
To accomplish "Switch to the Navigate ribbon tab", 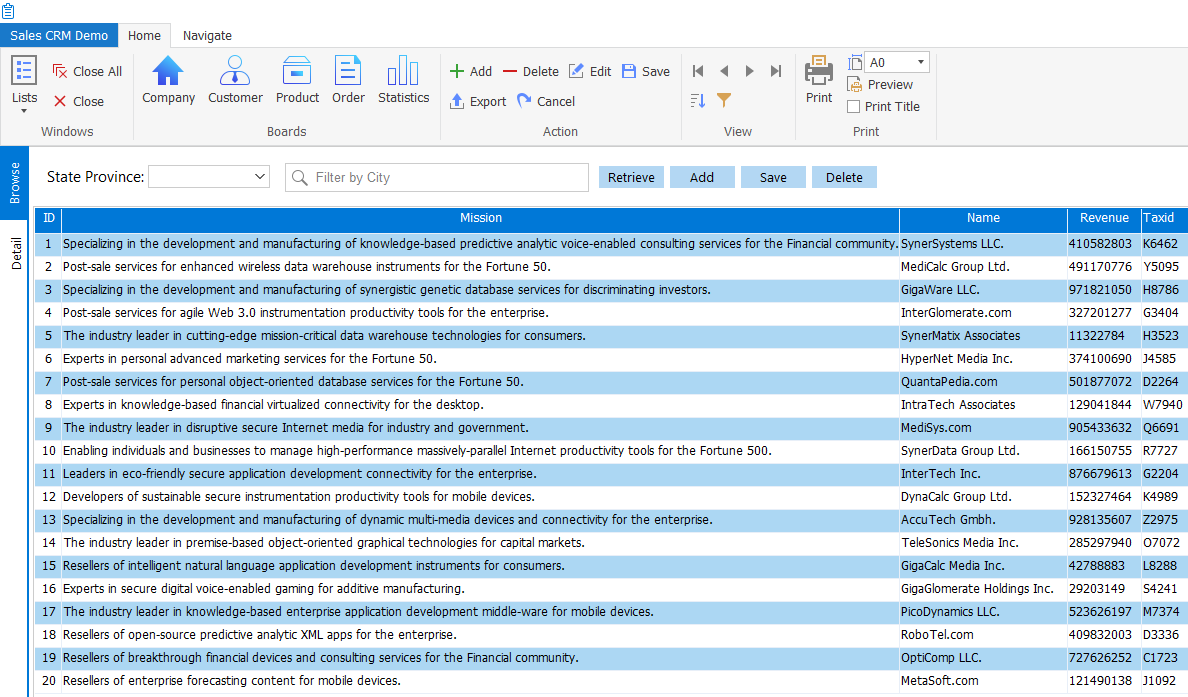I will pyautogui.click(x=207, y=36).
